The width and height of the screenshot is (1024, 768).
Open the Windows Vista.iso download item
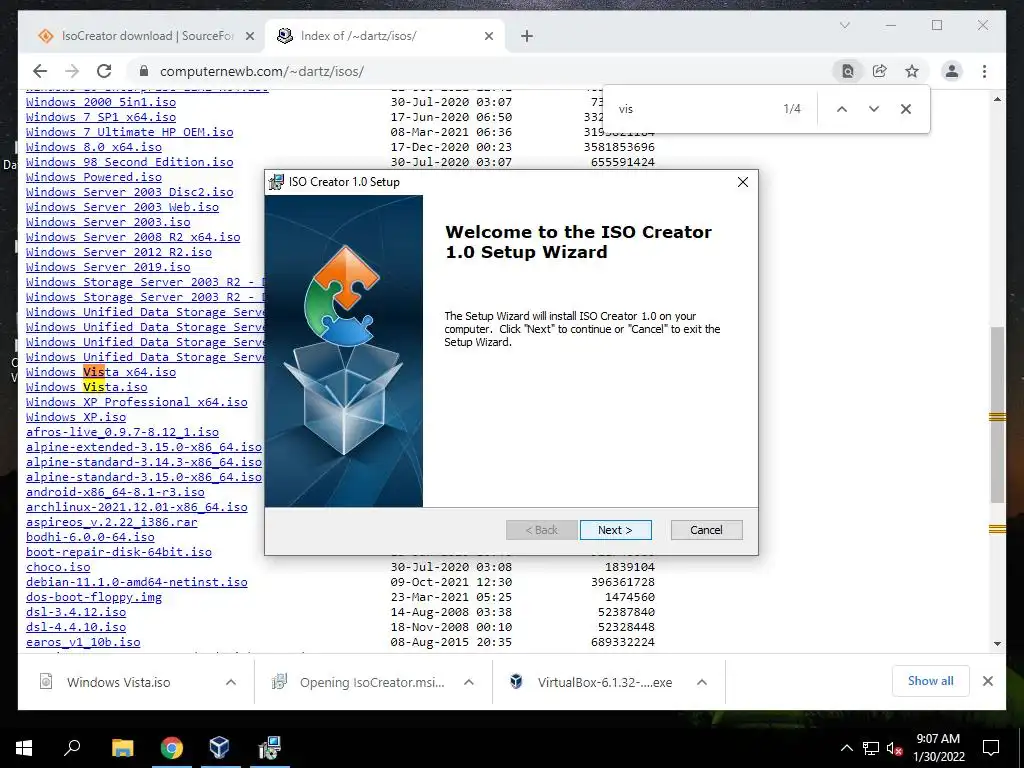pyautogui.click(x=118, y=682)
